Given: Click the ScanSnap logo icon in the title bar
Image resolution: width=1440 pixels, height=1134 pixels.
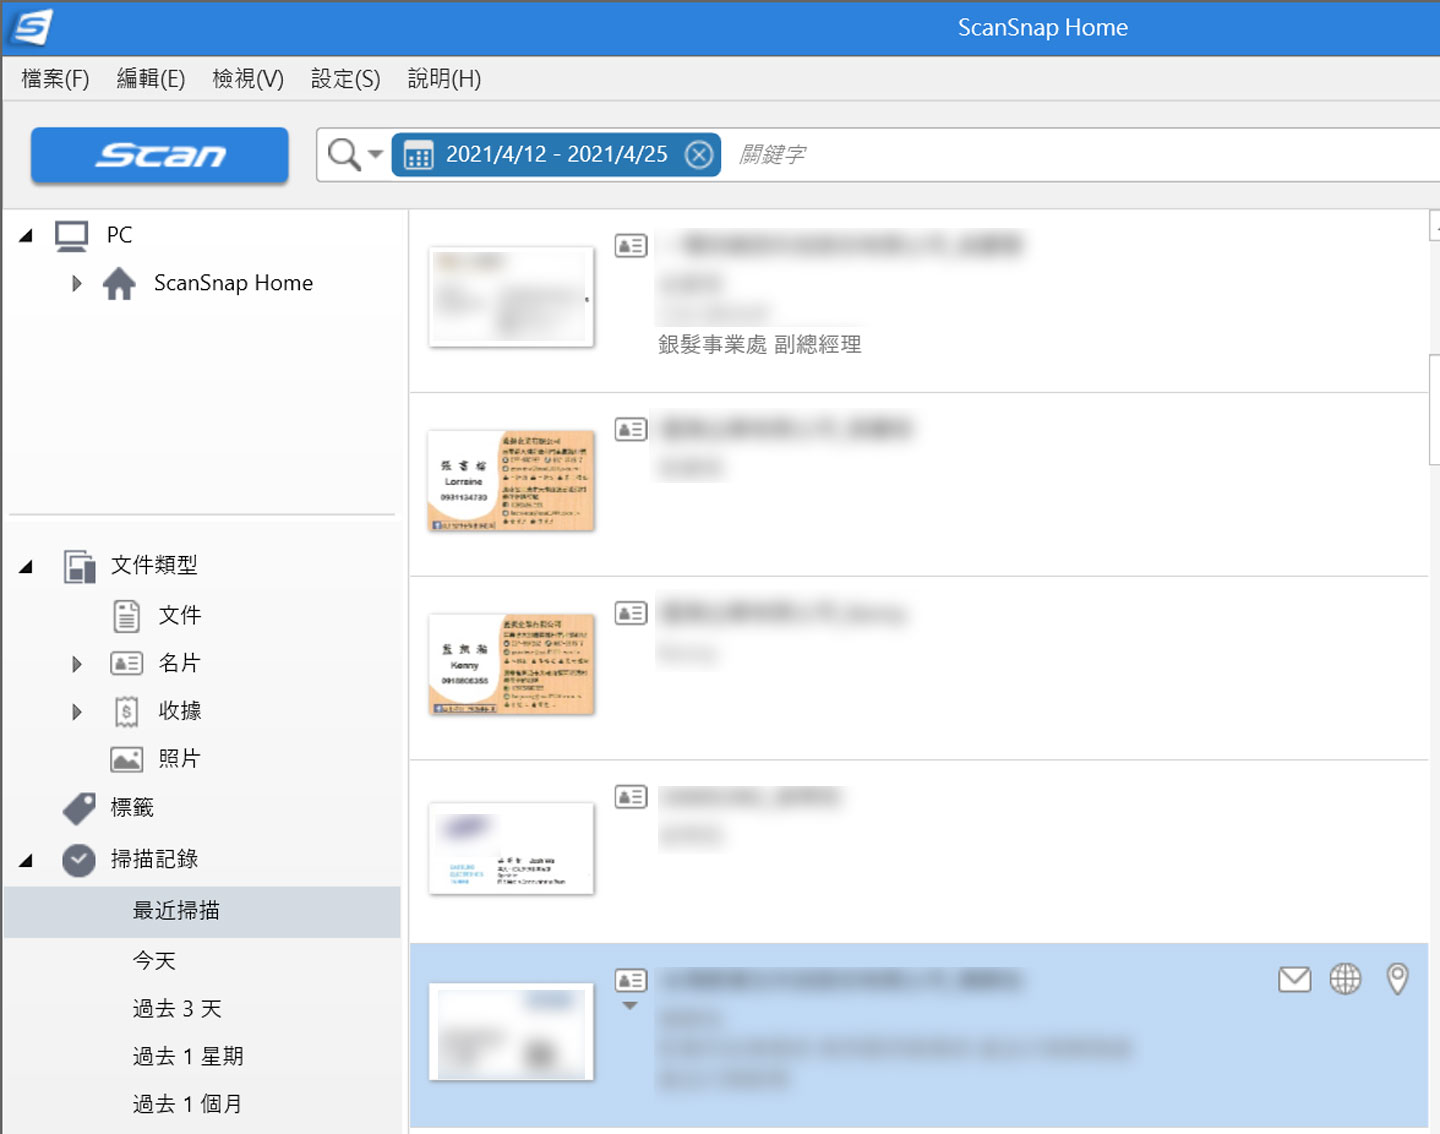Looking at the screenshot, I should [x=30, y=28].
